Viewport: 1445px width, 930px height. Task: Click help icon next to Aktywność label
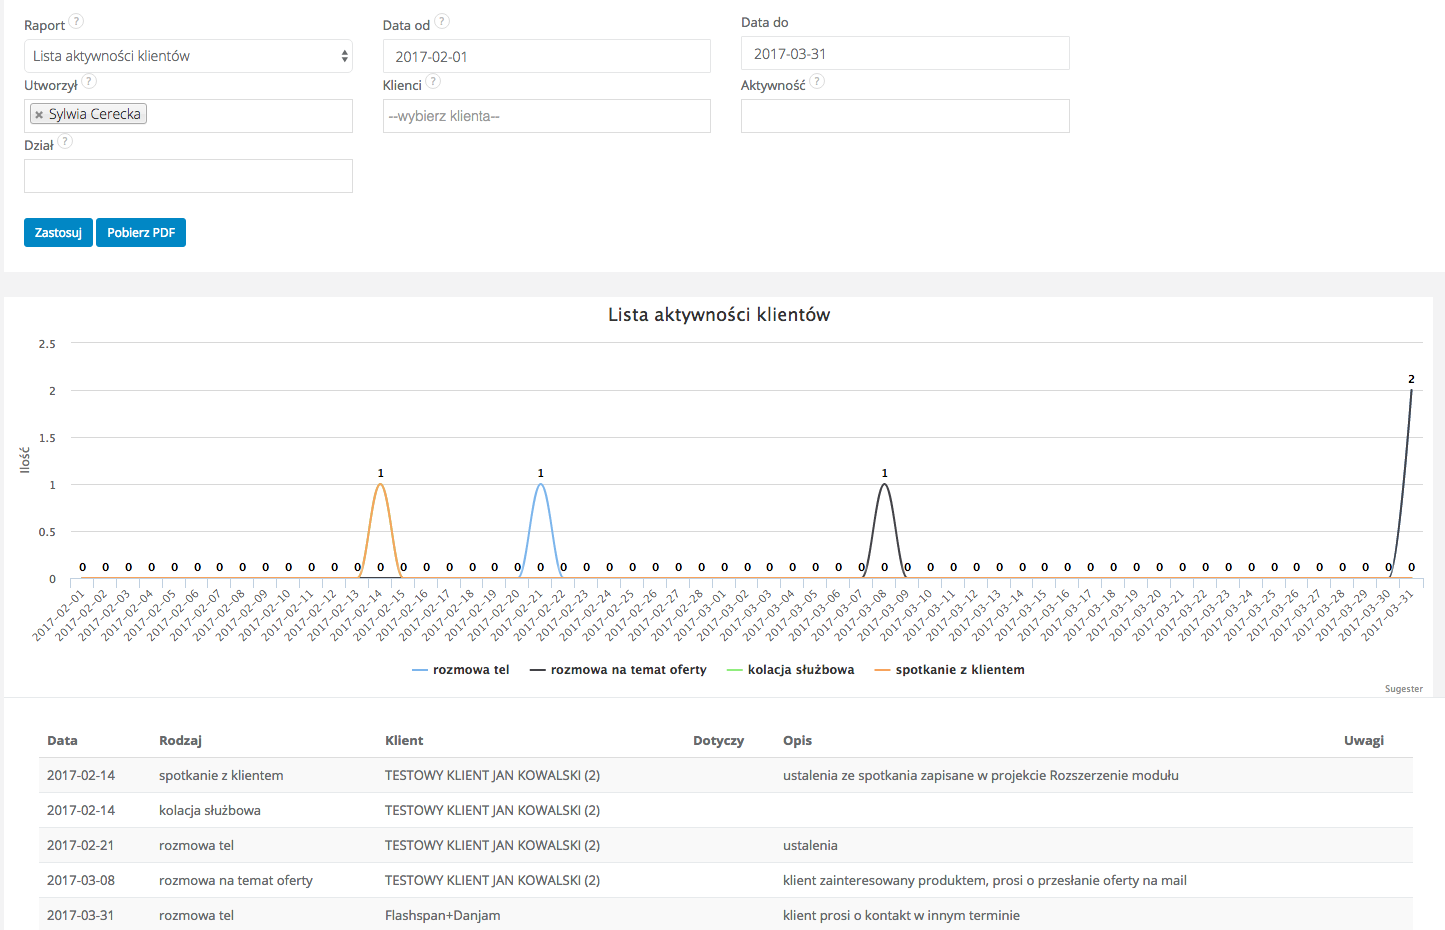pos(817,82)
